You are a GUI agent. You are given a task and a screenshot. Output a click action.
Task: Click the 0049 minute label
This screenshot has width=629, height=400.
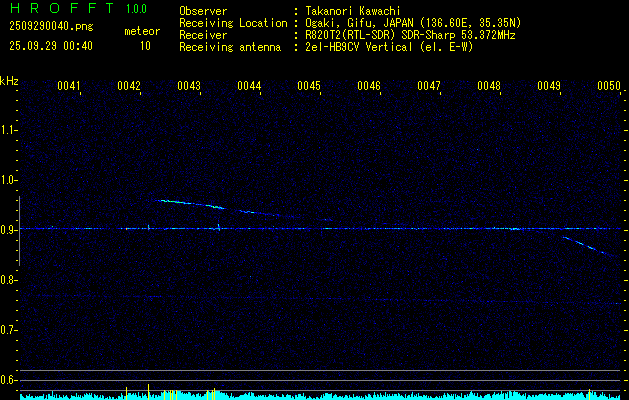[x=549, y=87]
